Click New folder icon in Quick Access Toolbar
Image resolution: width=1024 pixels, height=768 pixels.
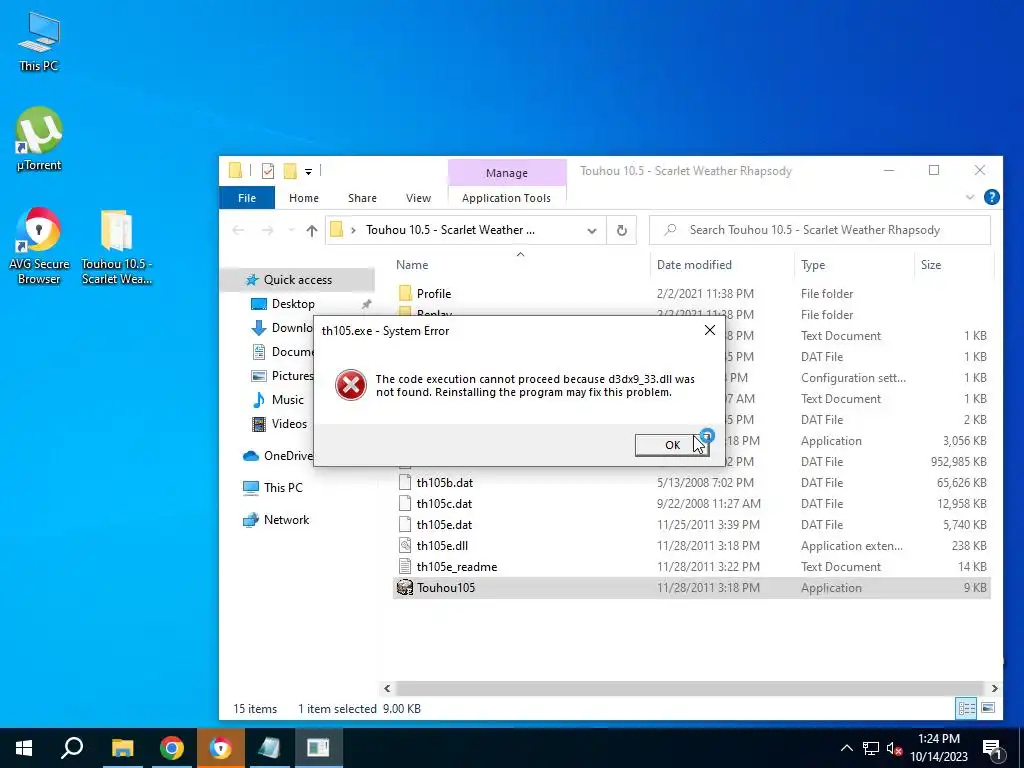click(x=290, y=171)
